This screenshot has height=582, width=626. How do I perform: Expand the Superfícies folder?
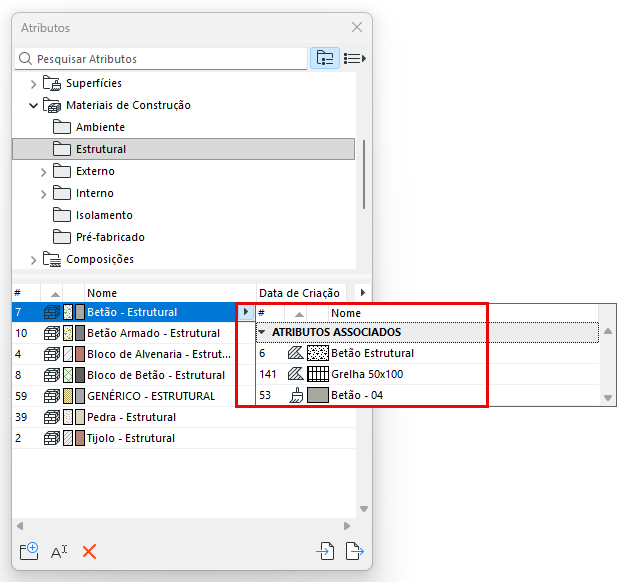point(34,84)
